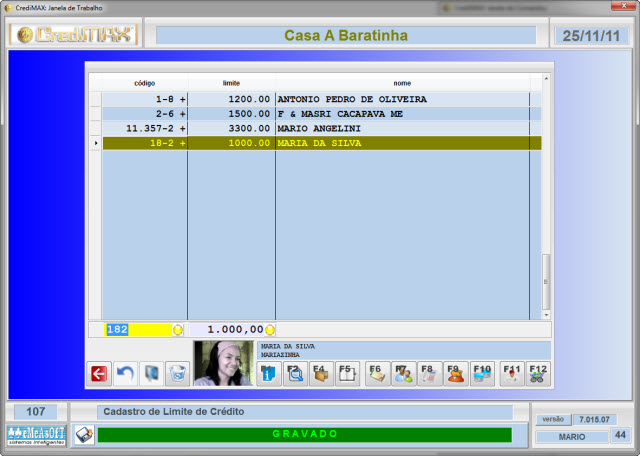The height and width of the screenshot is (456, 640).
Task: Click the printer icon in status bar
Action: pyautogui.click(x=84, y=435)
